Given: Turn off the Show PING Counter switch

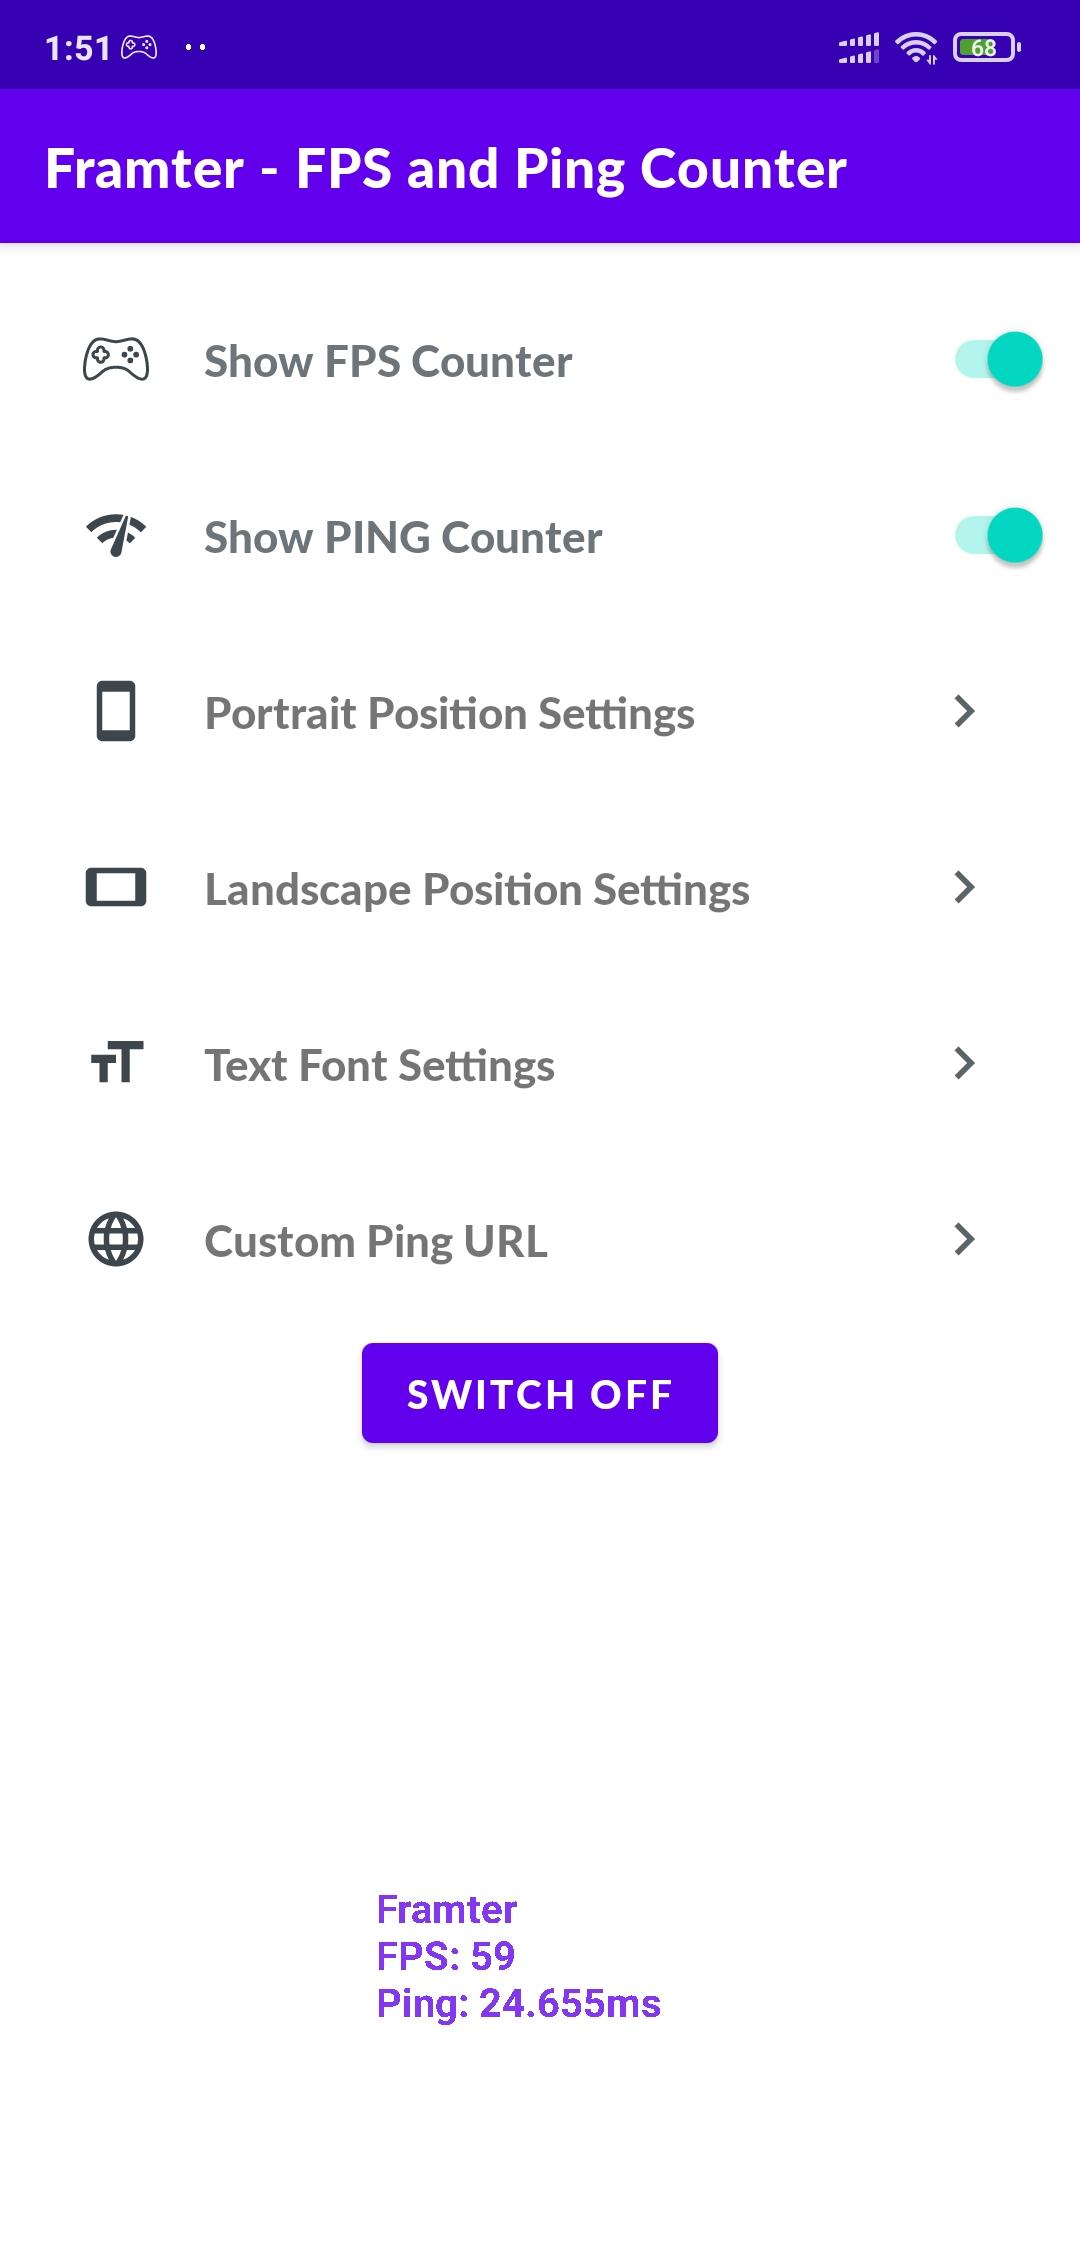Looking at the screenshot, I should coord(998,535).
